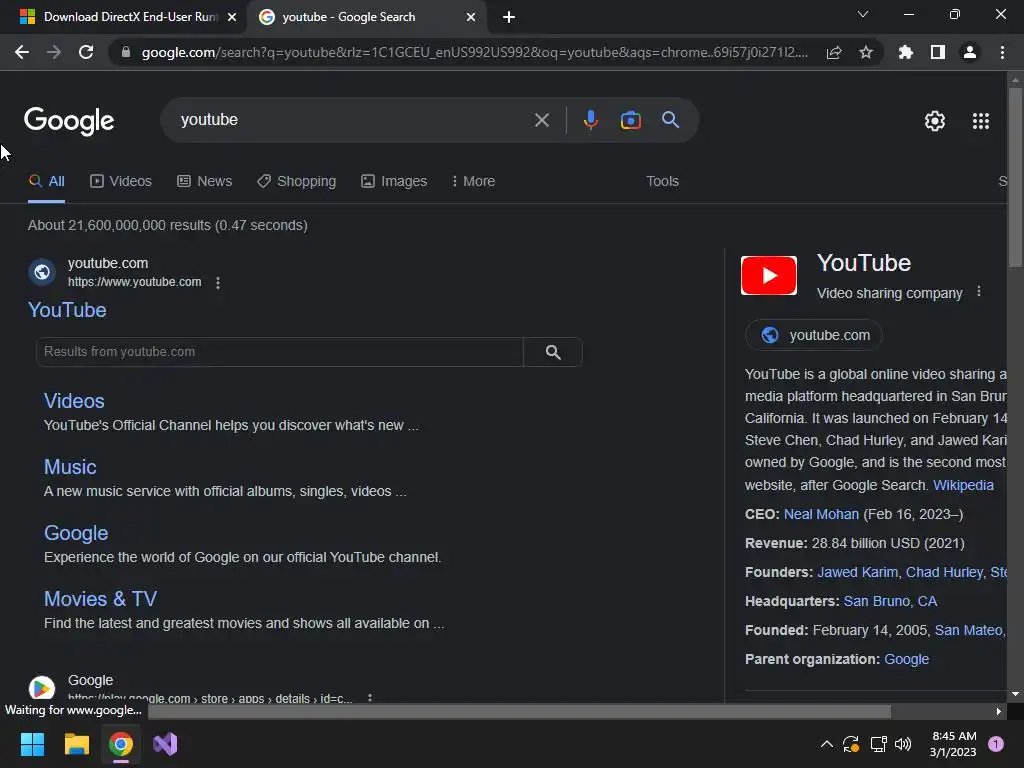Open the Chad Hurley founder link

tap(944, 572)
